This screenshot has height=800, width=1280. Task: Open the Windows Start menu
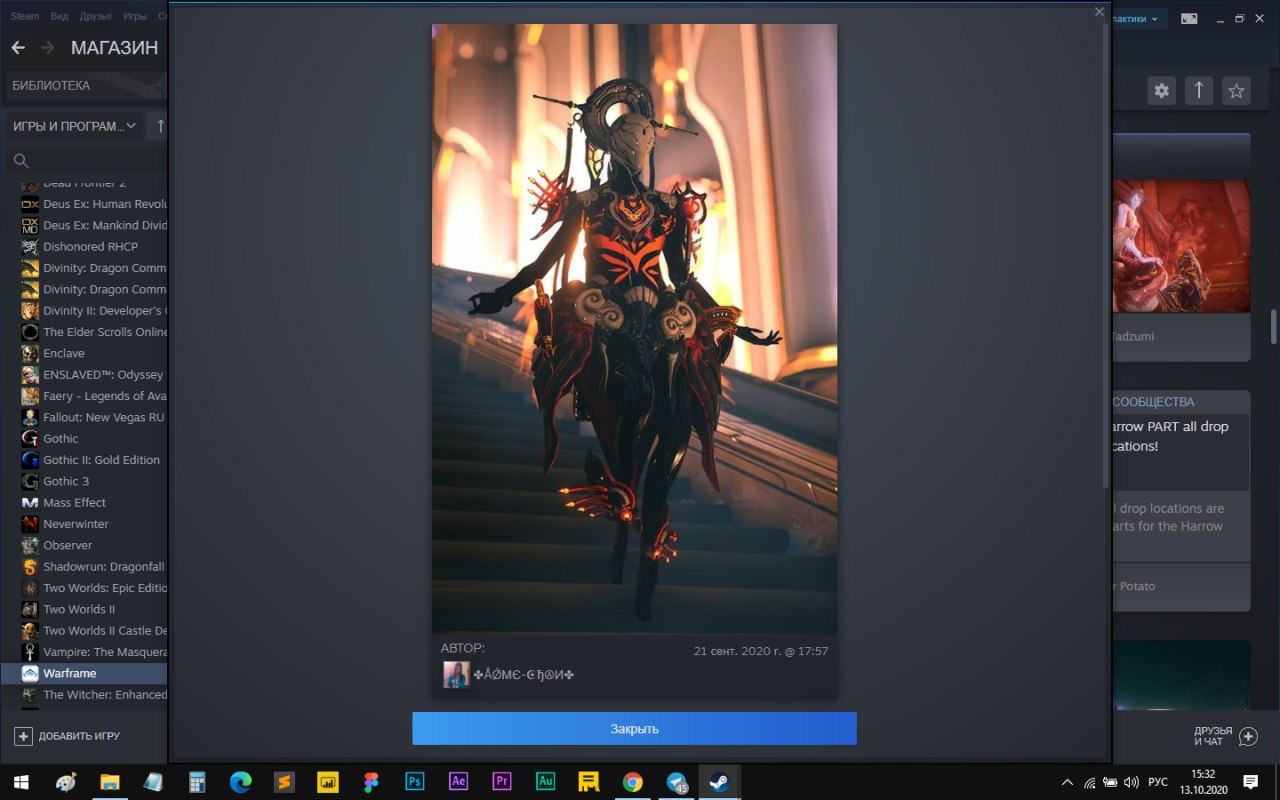(20, 782)
